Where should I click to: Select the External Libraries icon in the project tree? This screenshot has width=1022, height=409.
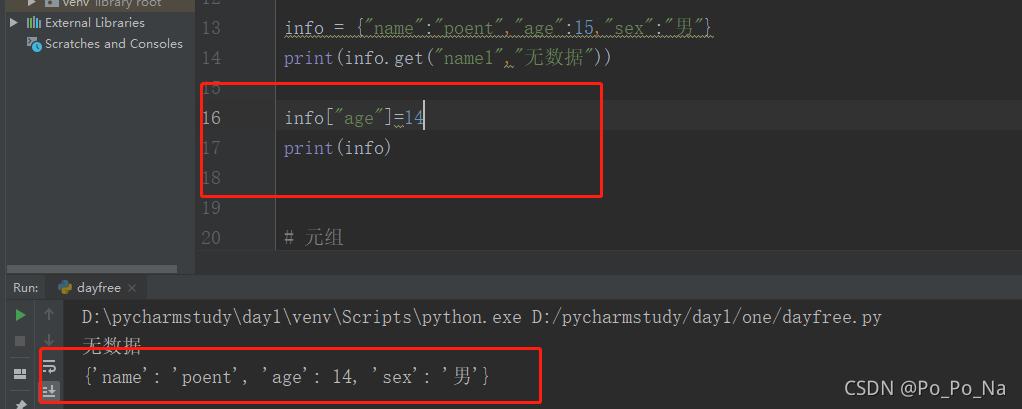click(34, 23)
